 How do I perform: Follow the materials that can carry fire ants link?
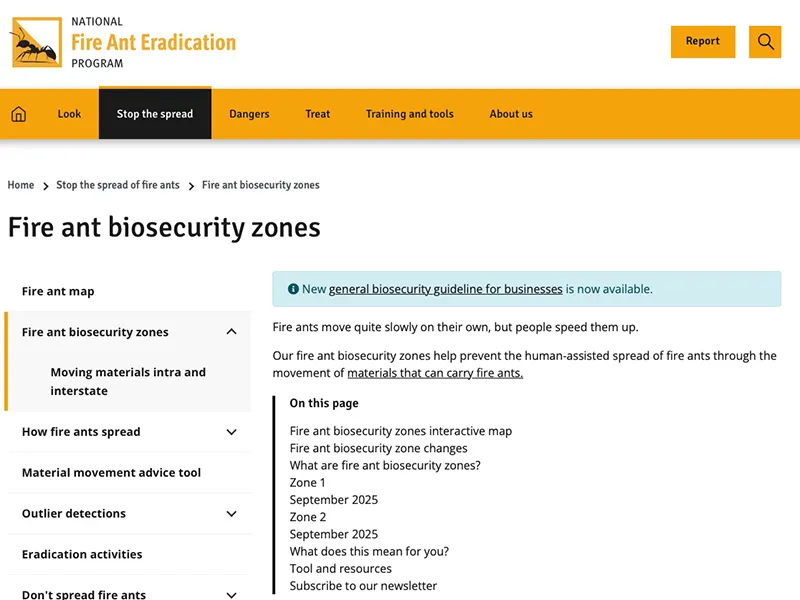[435, 373]
